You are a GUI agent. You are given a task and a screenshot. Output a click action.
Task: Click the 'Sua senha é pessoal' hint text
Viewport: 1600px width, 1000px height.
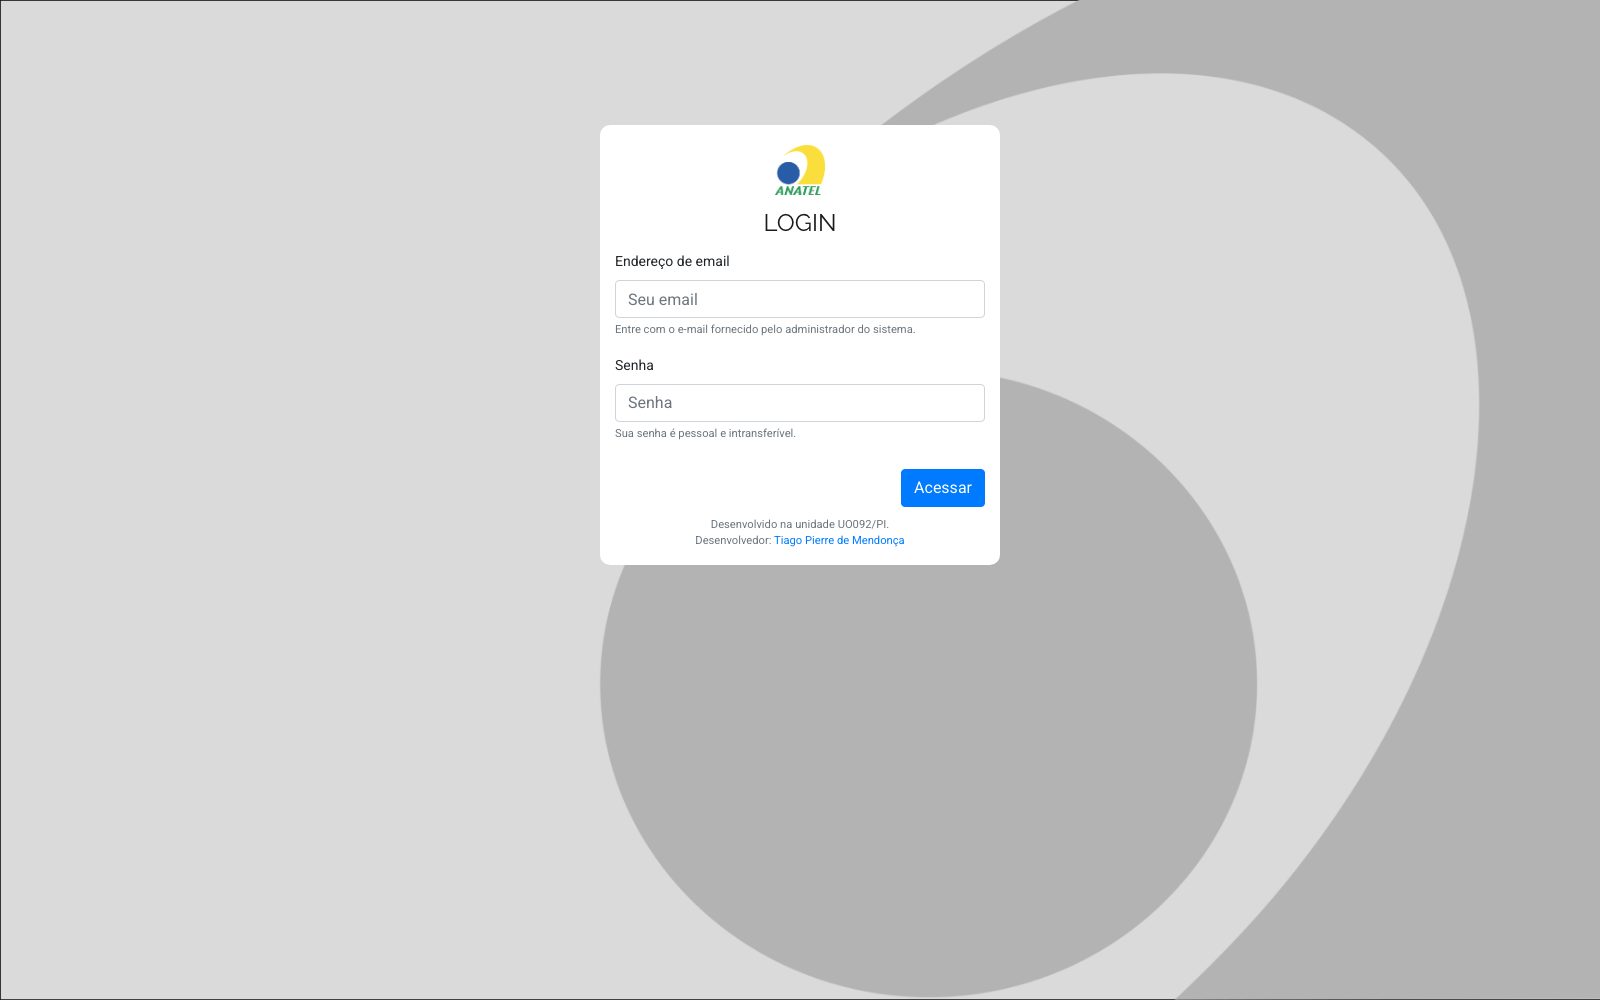click(705, 433)
